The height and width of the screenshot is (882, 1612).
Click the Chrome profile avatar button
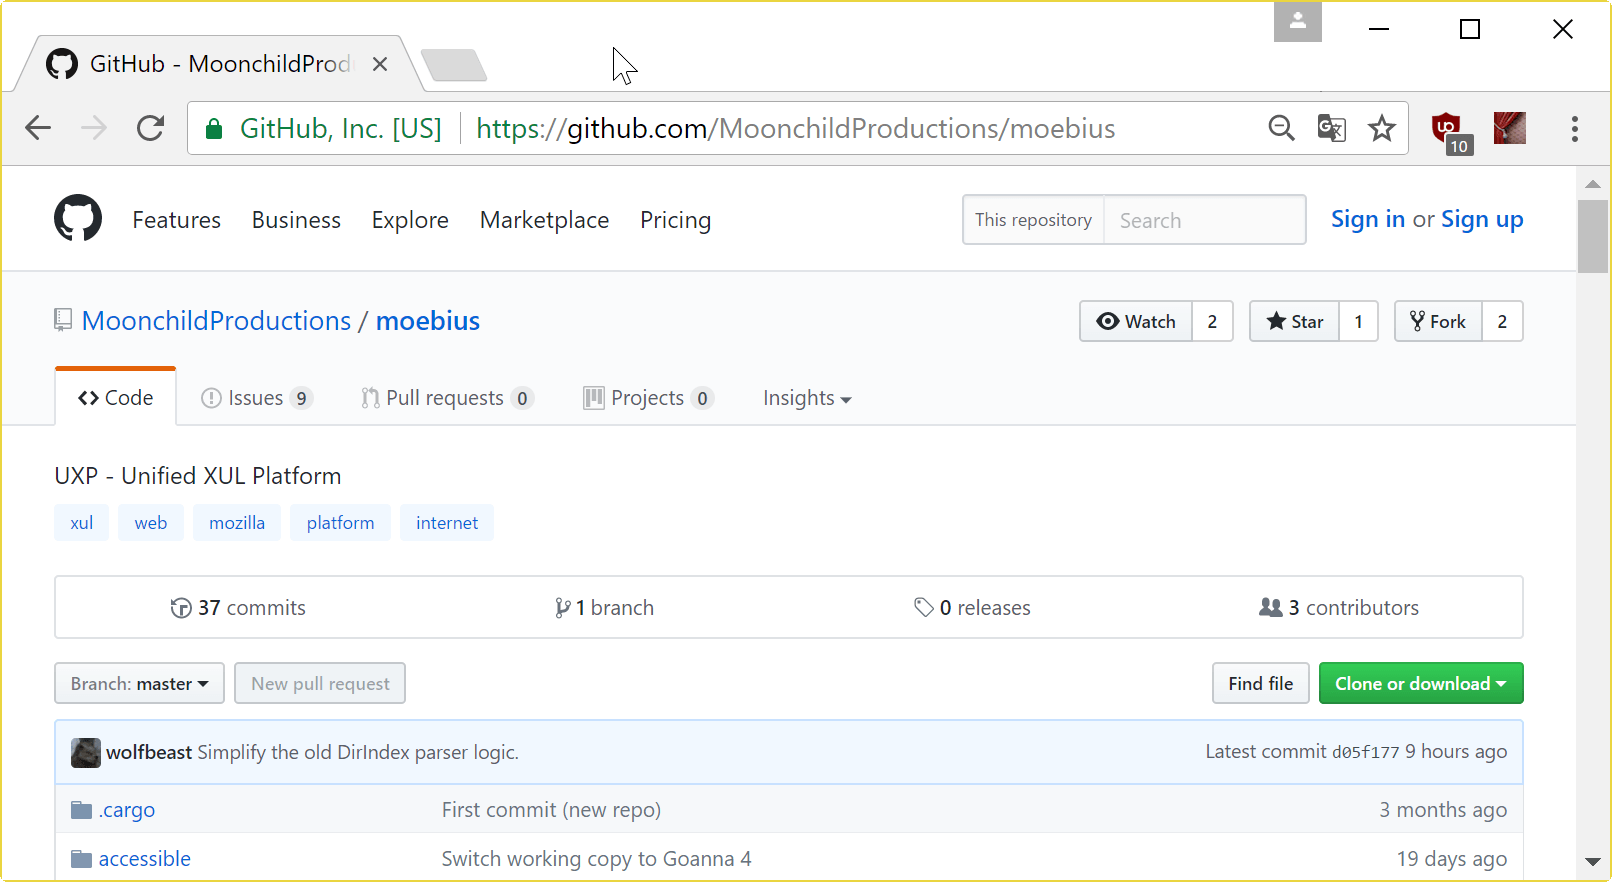click(x=1297, y=21)
